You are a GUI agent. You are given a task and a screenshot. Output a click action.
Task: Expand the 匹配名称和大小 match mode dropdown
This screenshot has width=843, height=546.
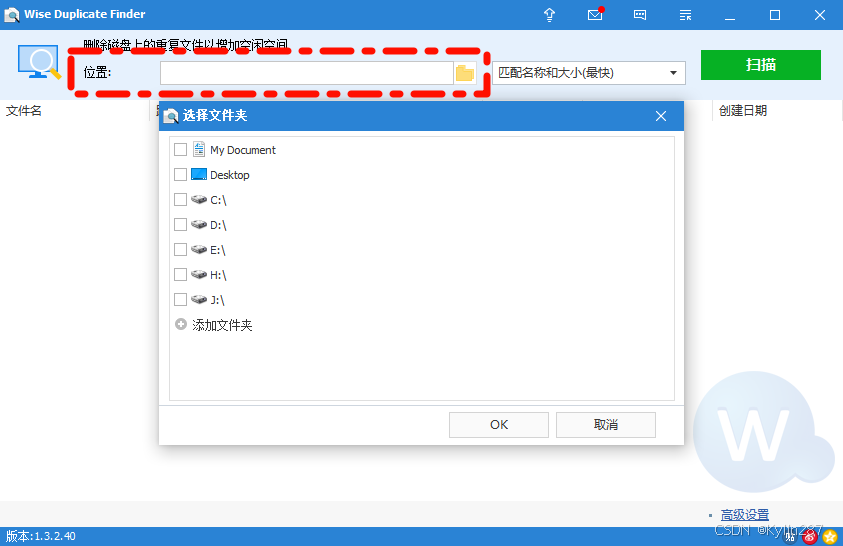589,73
